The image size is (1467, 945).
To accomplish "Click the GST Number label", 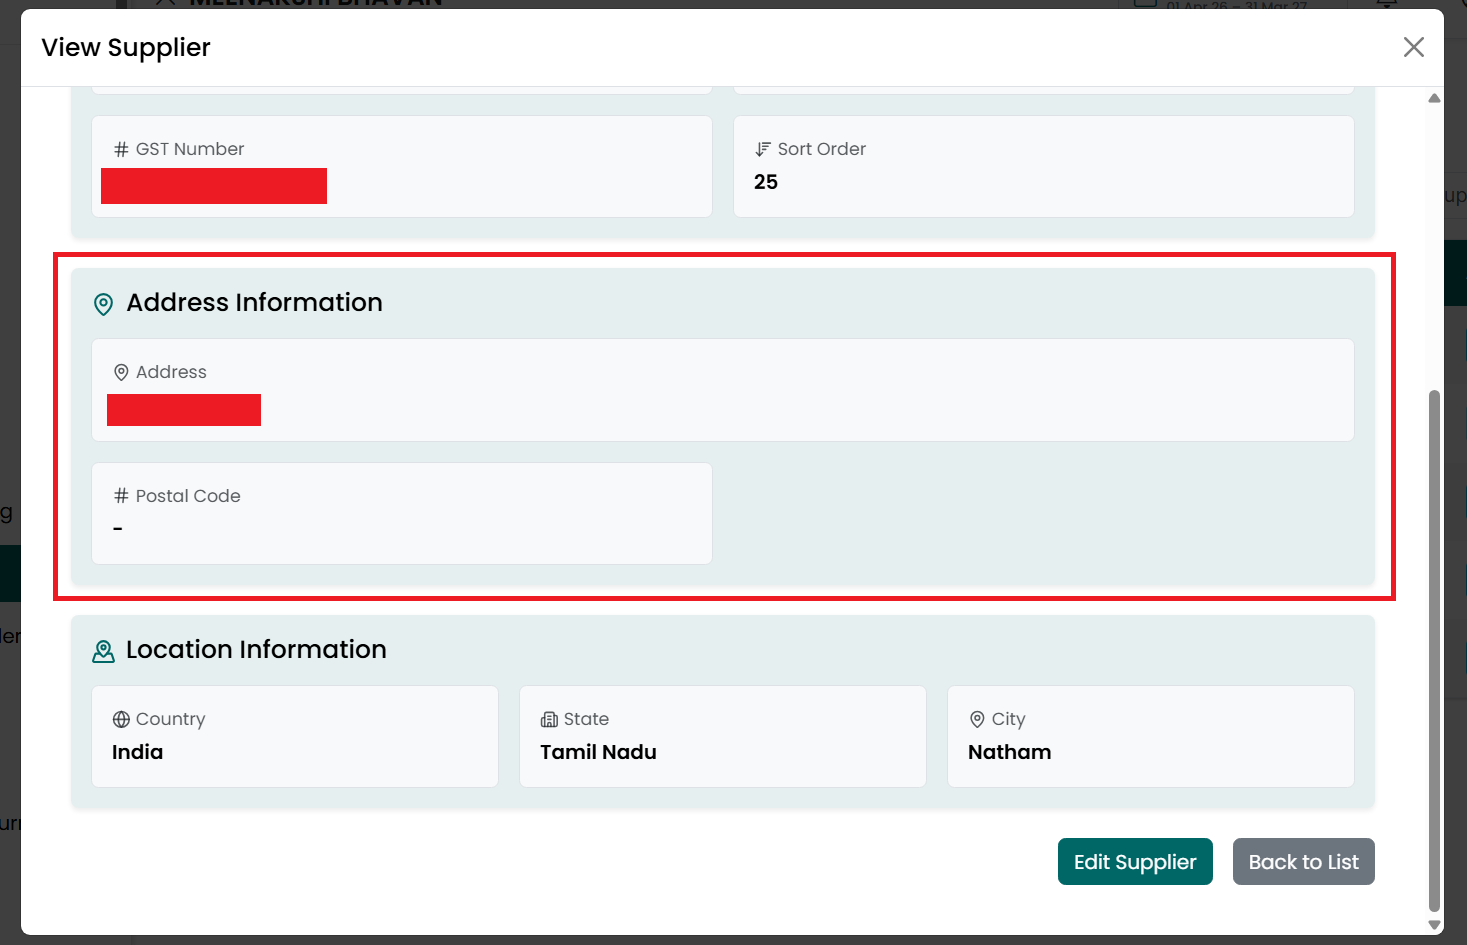I will (190, 149).
